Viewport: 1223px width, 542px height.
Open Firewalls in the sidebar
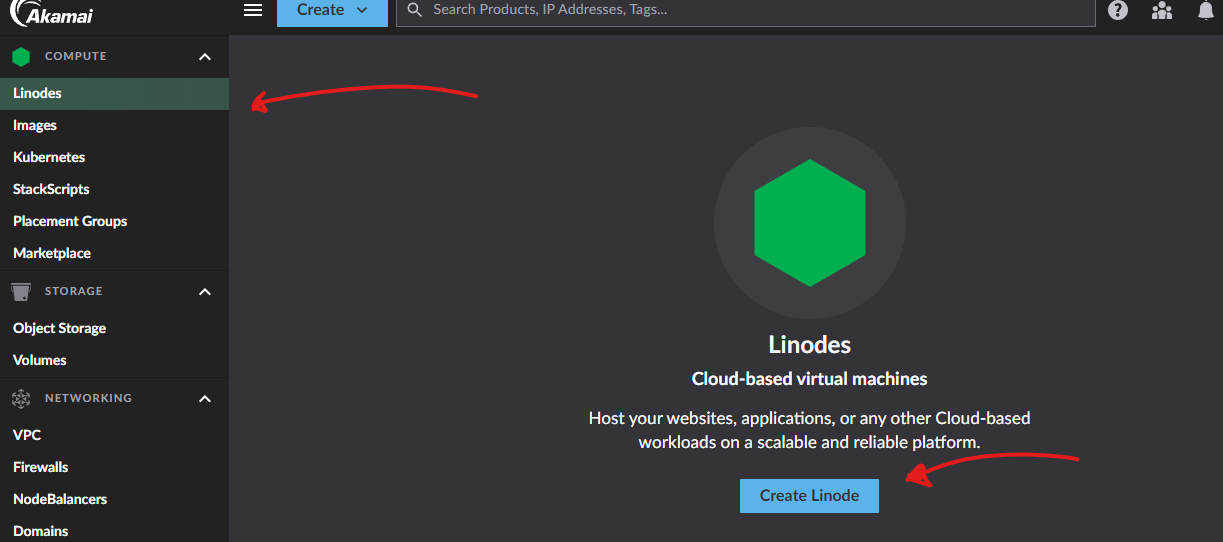(x=114, y=467)
